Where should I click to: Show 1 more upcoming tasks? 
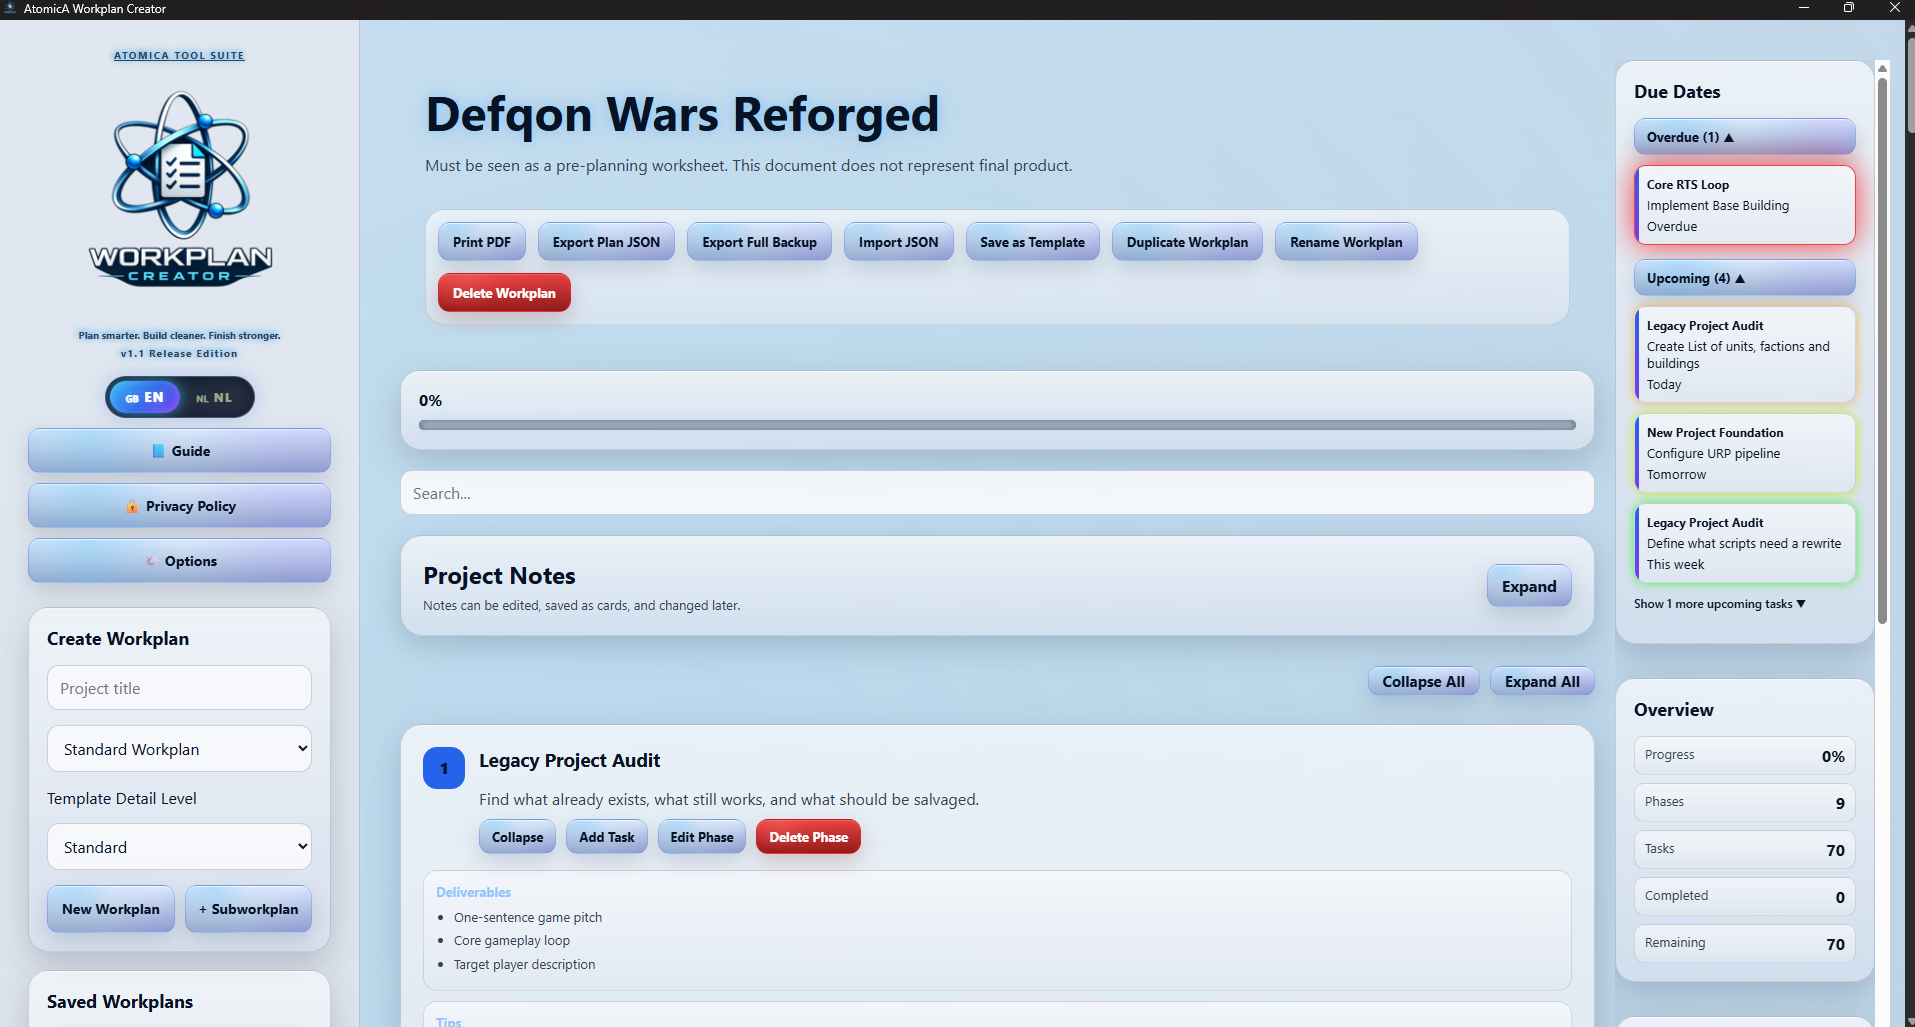coord(1719,604)
